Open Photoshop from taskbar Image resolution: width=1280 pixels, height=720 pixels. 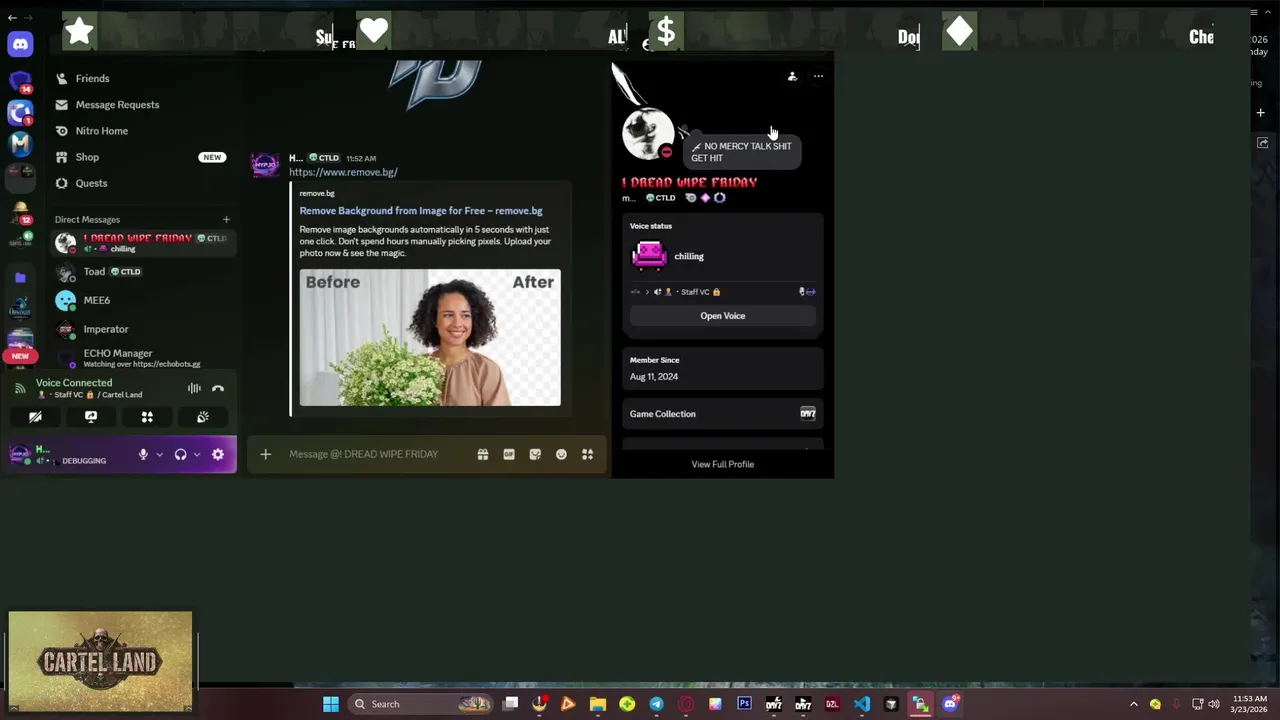[x=744, y=704]
